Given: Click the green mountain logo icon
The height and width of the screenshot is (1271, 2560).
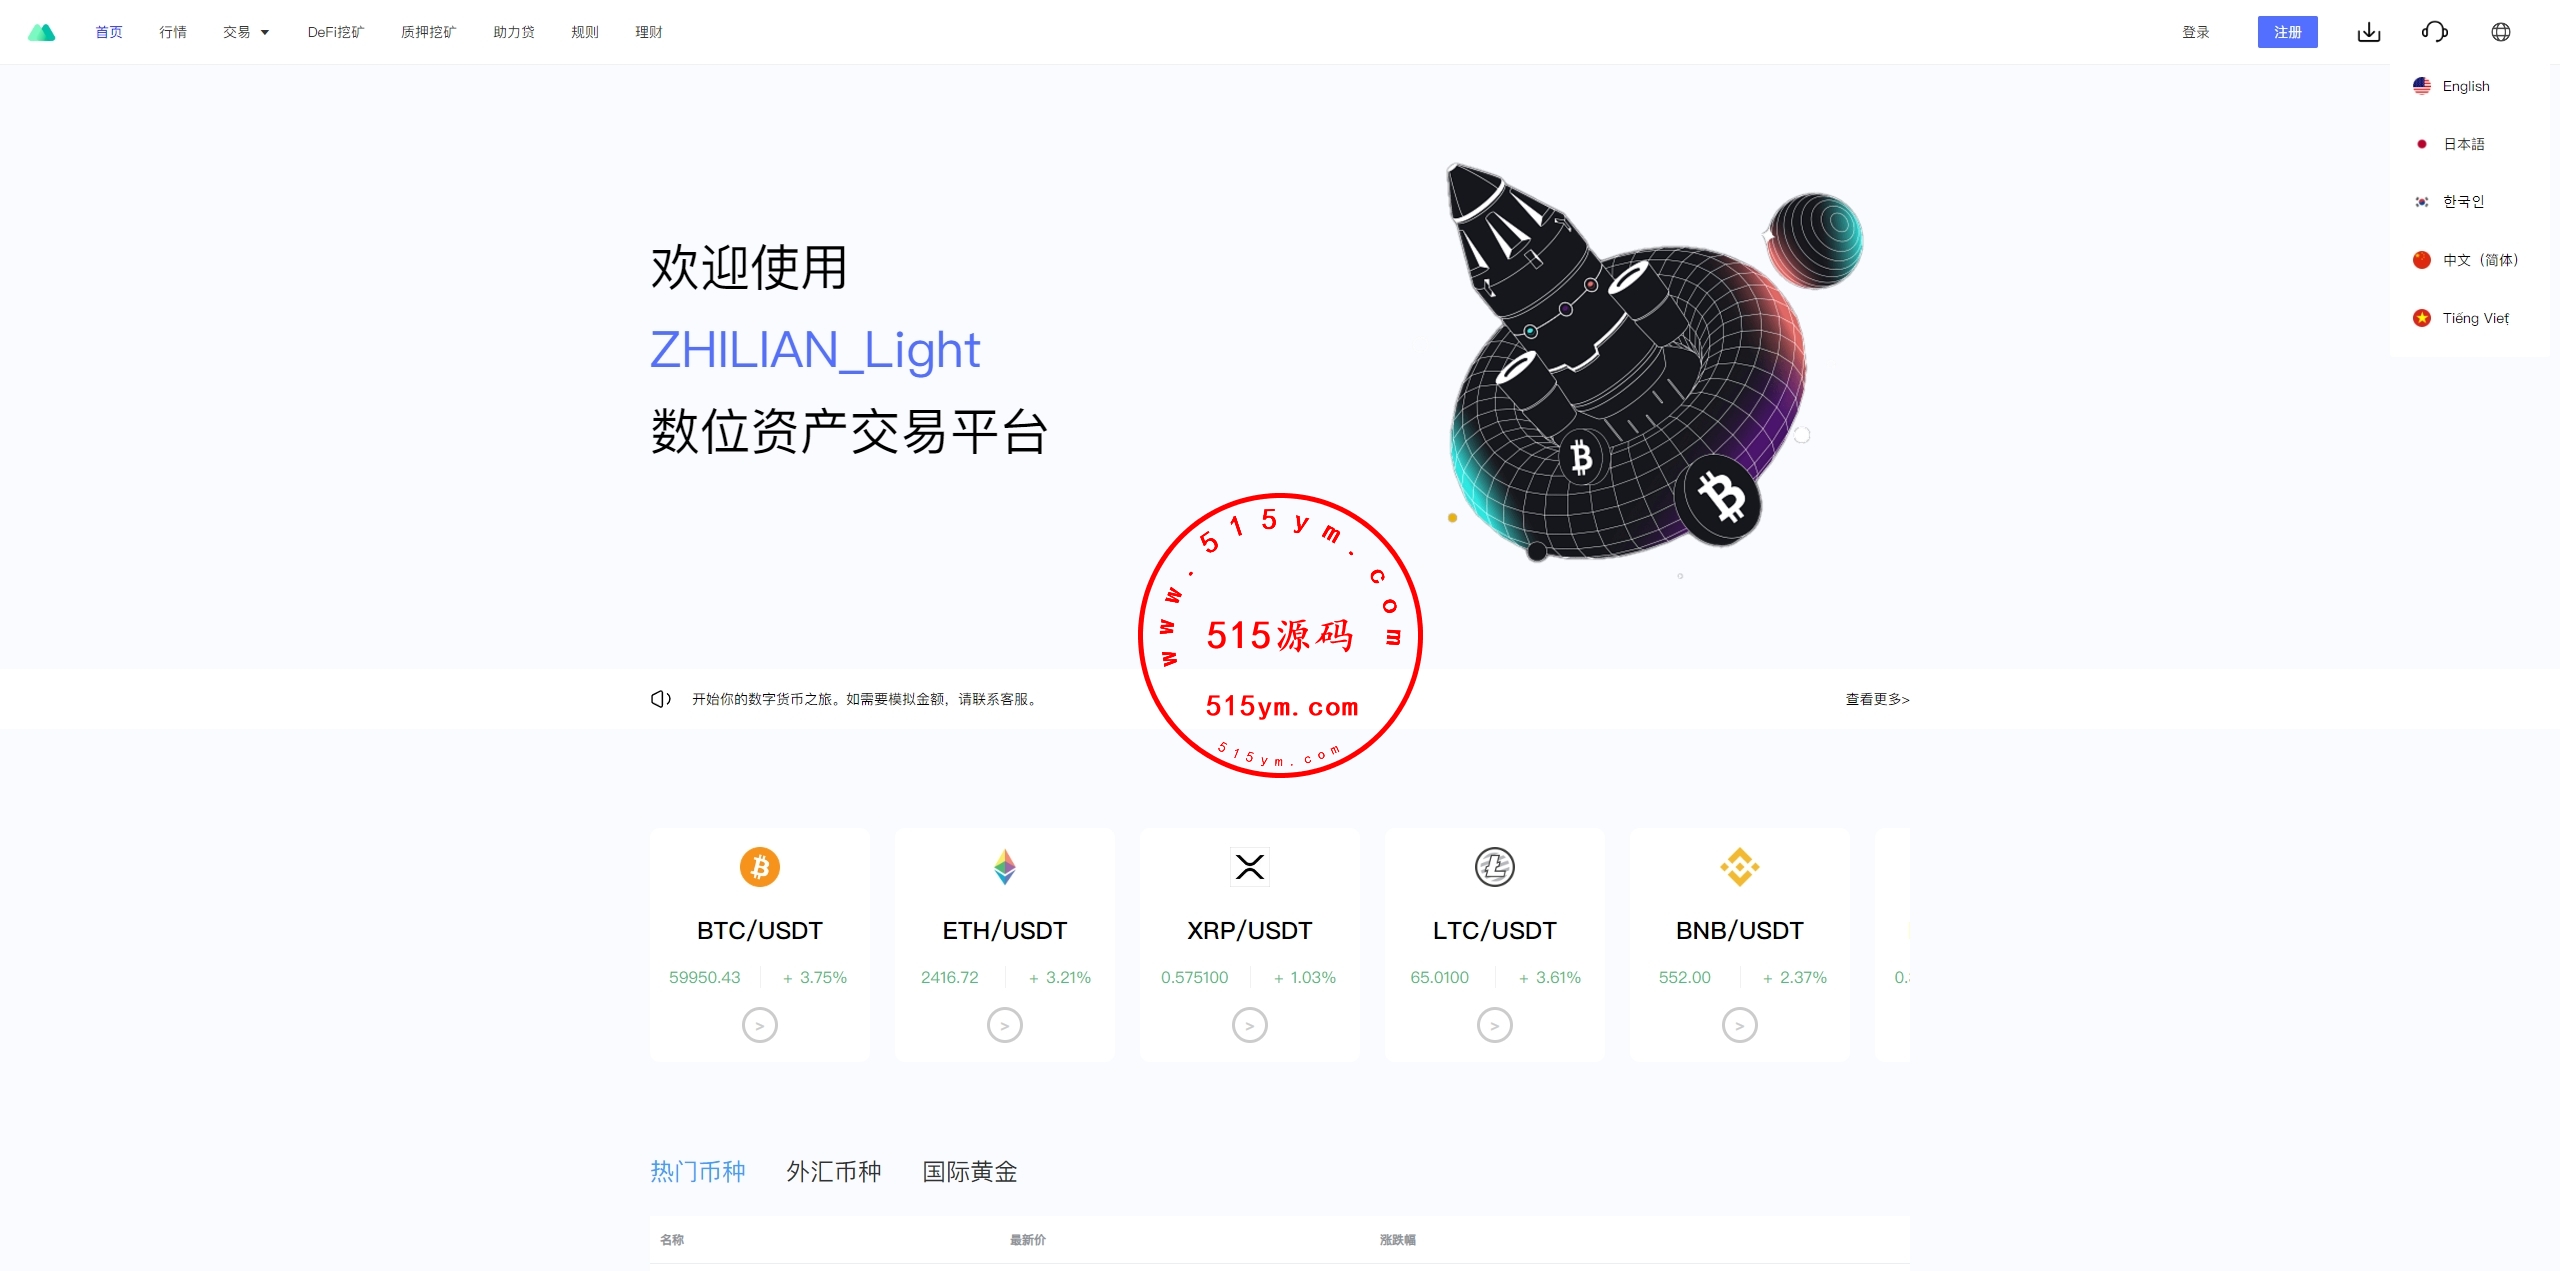Looking at the screenshot, I should click(x=41, y=32).
